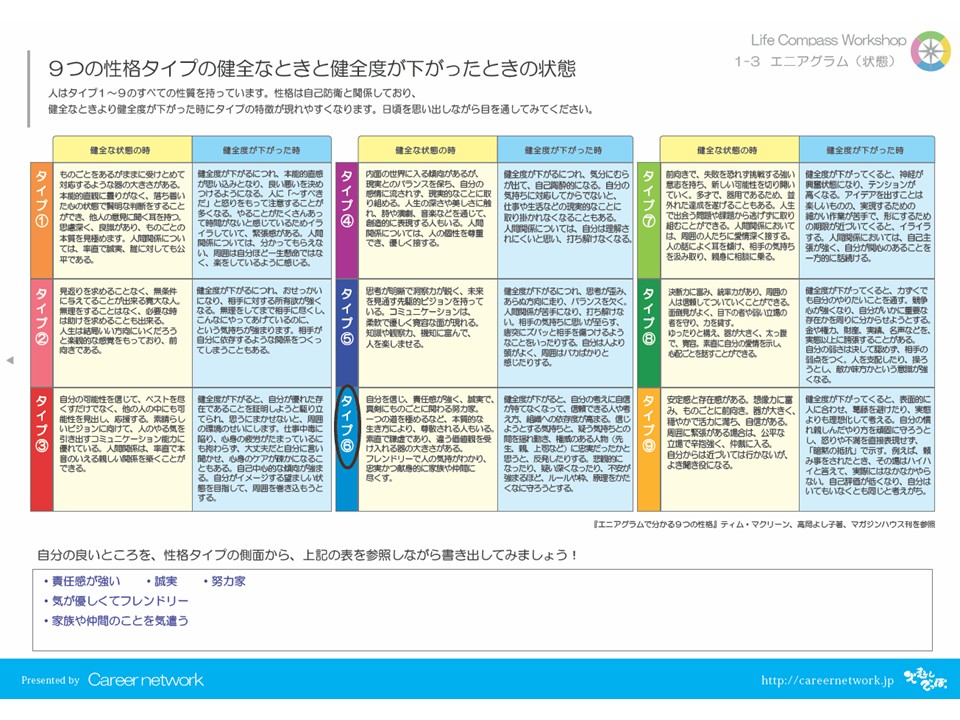Click the prompt '自分の良いところを、性格タイプの側面から…'
Image resolution: width=960 pixels, height=720 pixels.
pyautogui.click(x=307, y=555)
